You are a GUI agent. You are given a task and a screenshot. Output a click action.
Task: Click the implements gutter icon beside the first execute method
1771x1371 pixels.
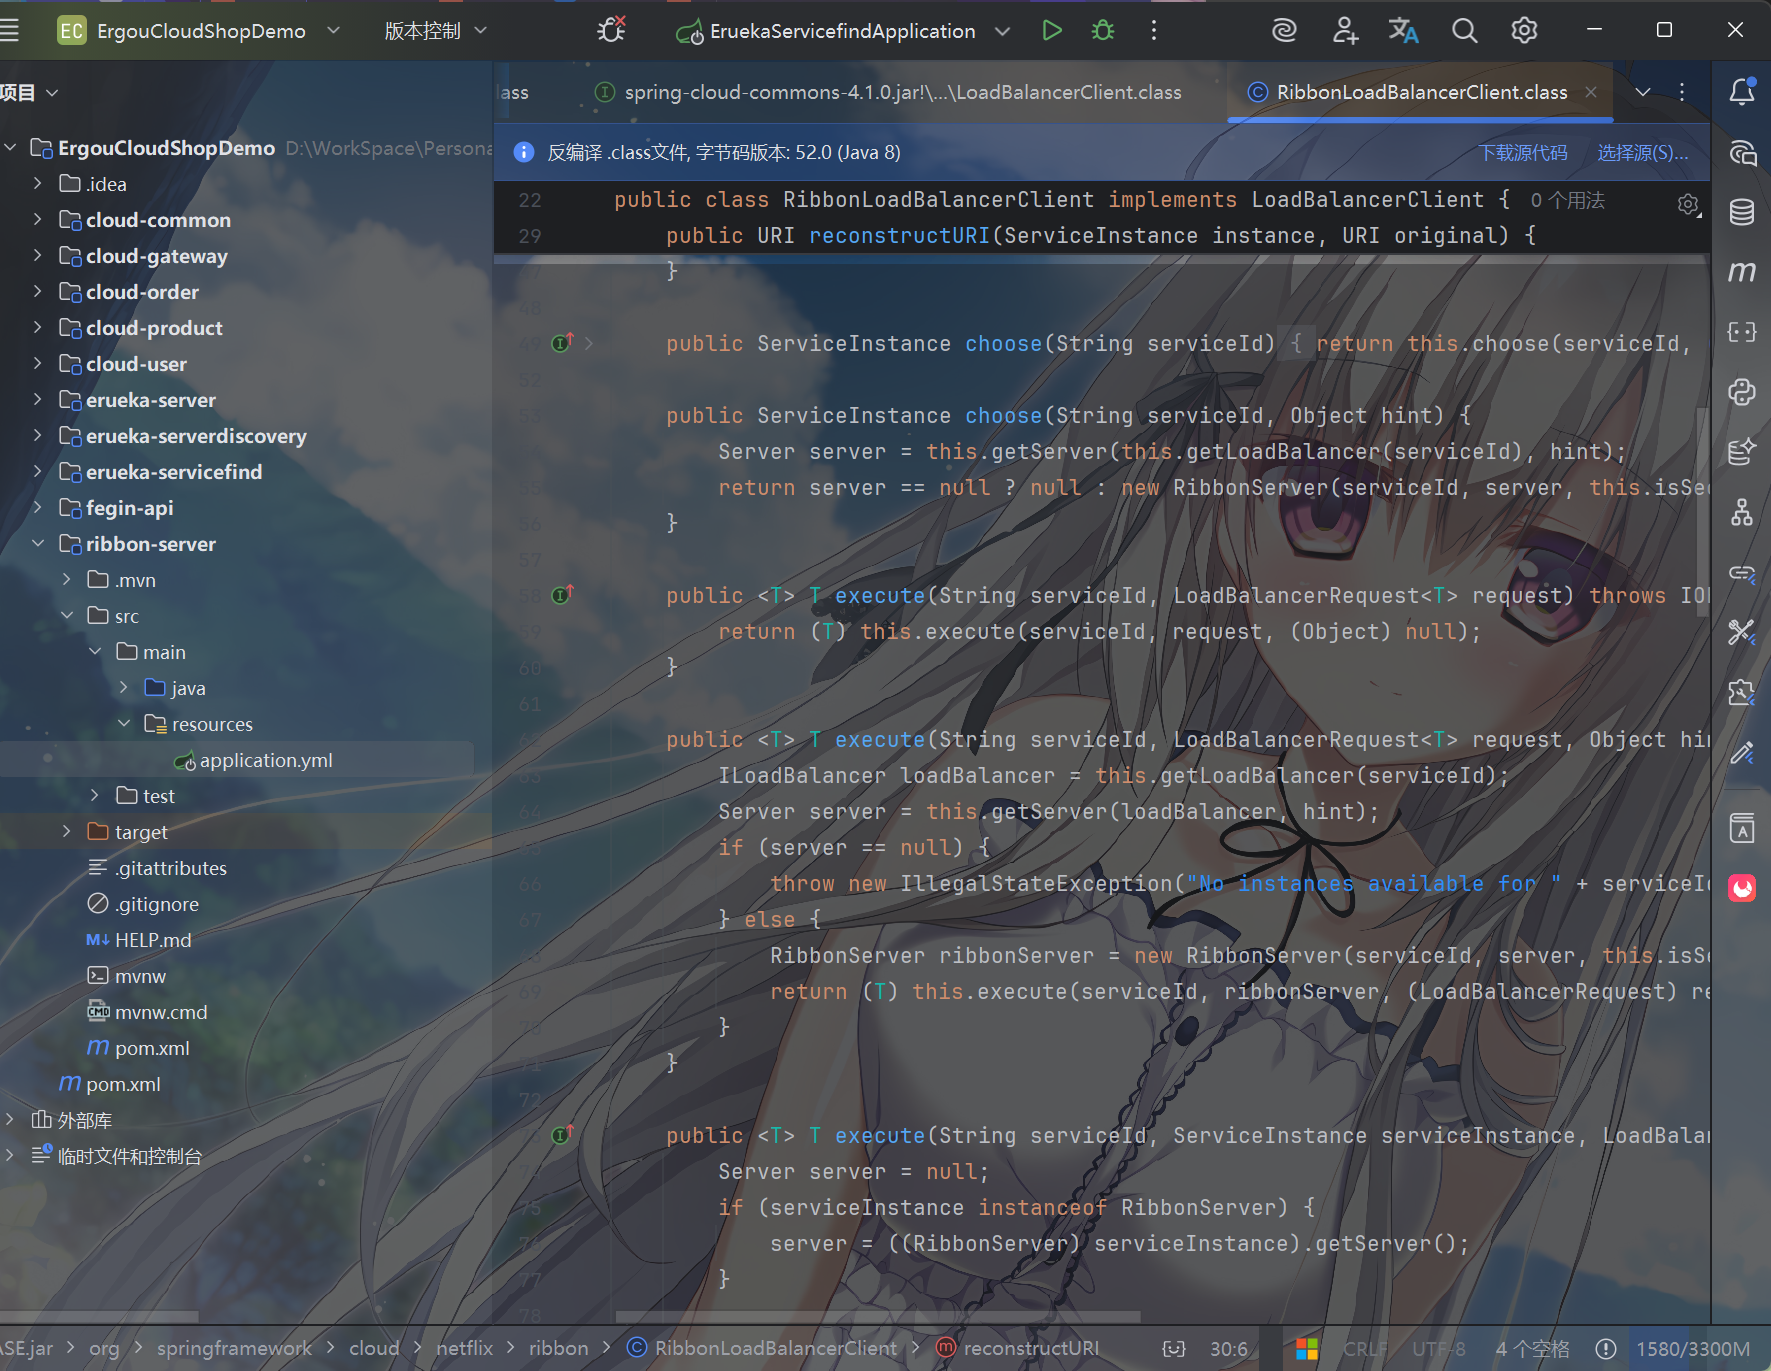pos(562,595)
